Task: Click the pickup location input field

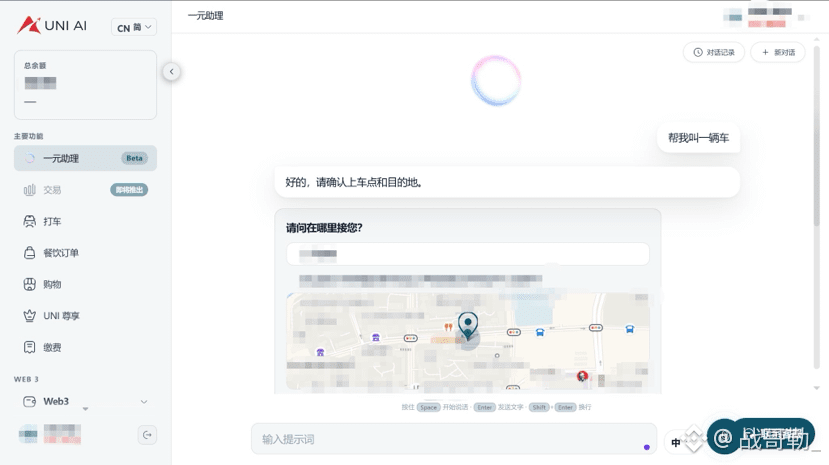Action: tap(468, 254)
